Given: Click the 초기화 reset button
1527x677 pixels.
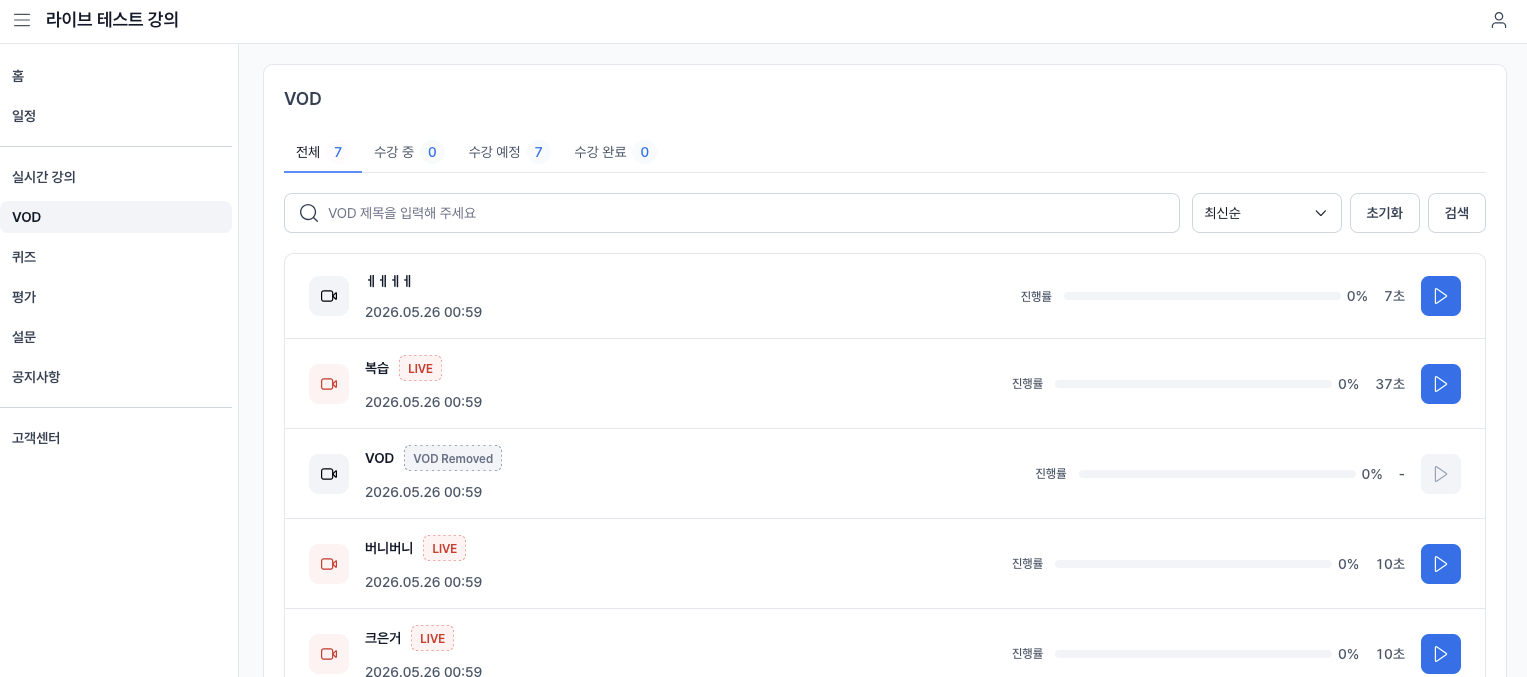Looking at the screenshot, I should point(1385,213).
